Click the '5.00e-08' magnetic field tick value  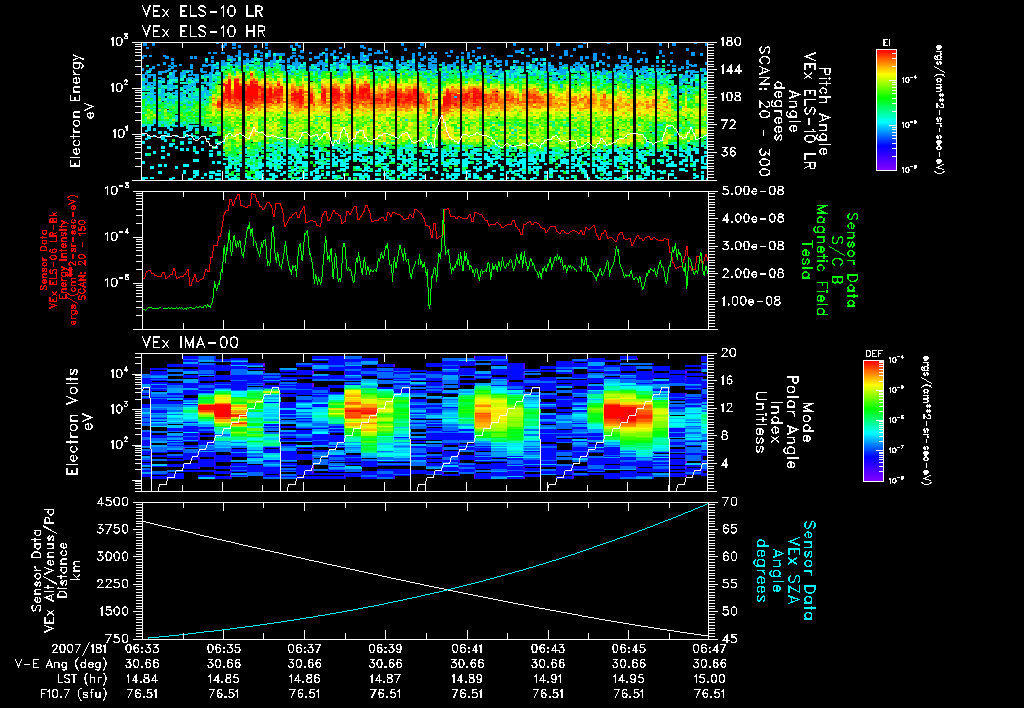752,191
